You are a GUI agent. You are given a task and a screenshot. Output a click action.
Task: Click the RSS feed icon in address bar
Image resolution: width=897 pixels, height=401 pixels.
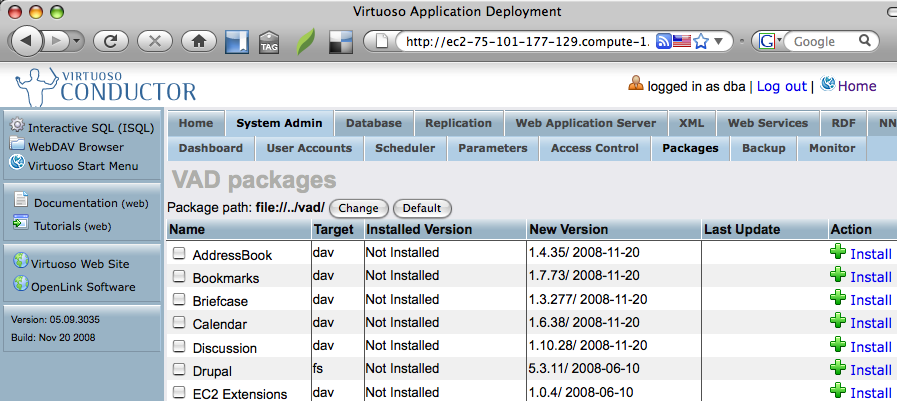point(663,42)
